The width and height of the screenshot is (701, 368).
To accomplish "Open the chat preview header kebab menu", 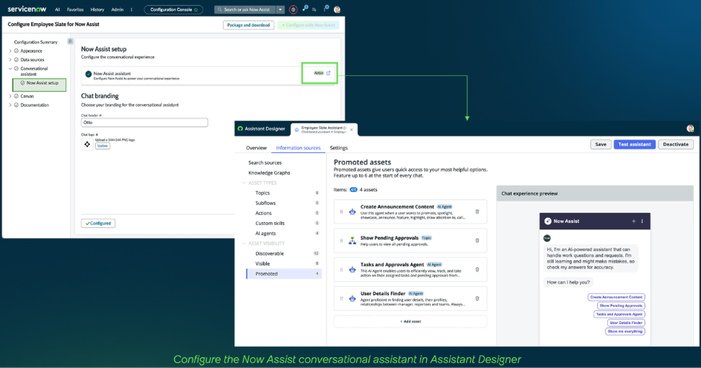I will 642,221.
